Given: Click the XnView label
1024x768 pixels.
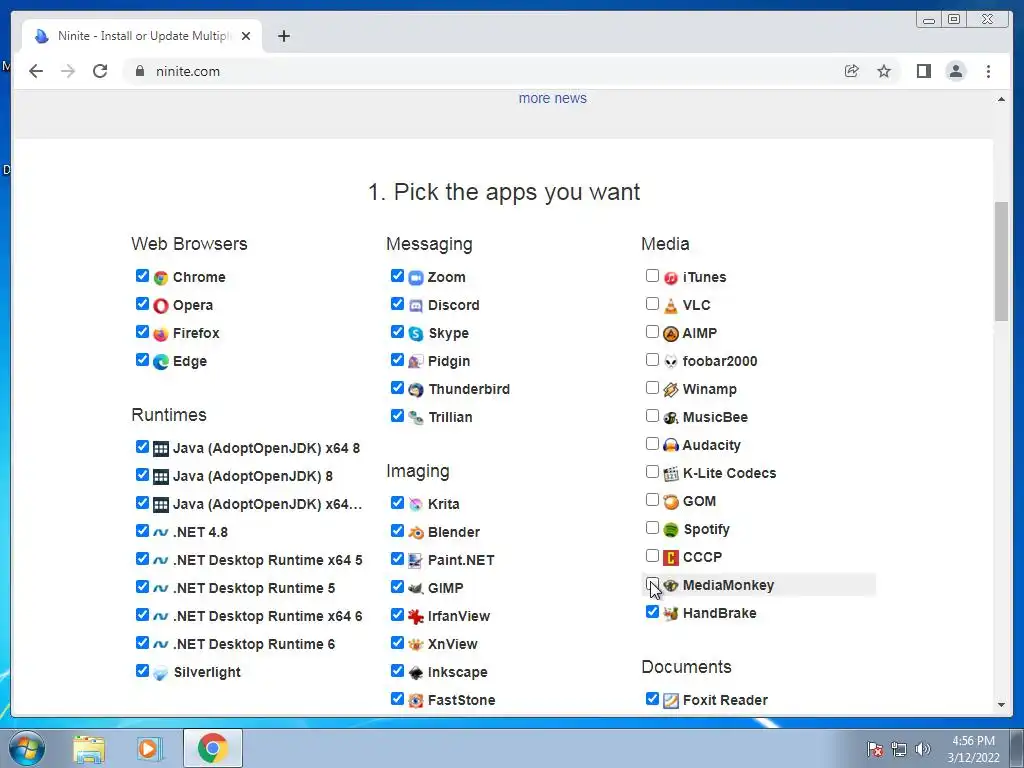Looking at the screenshot, I should pos(453,645).
